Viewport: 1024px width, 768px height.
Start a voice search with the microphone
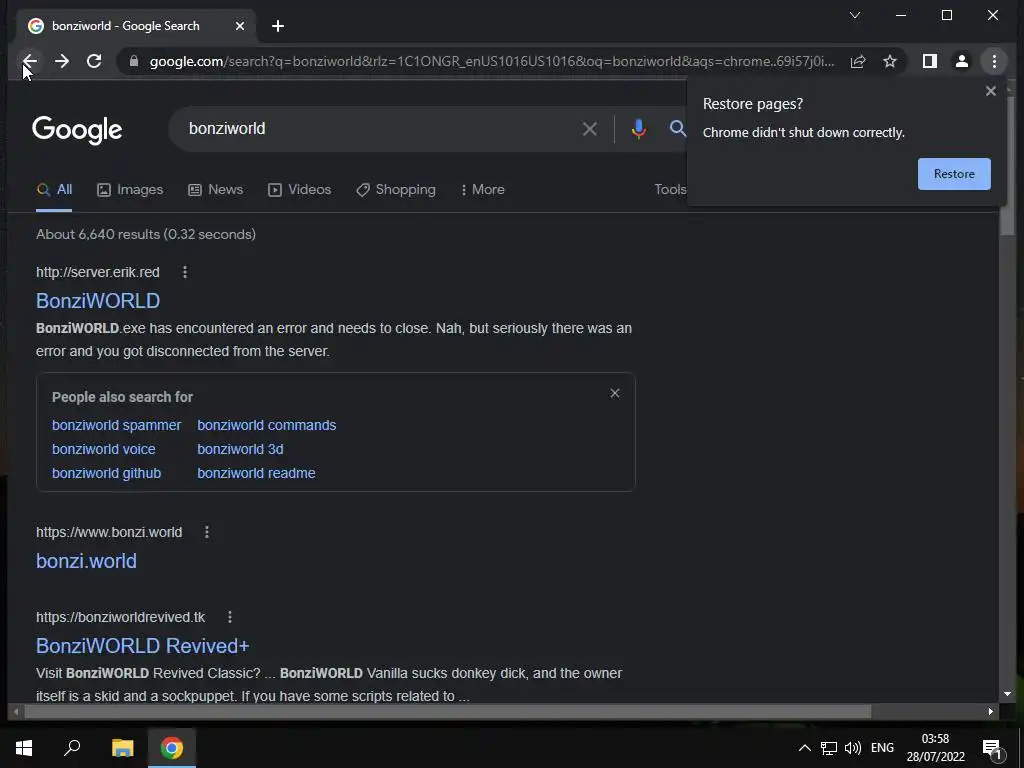[x=638, y=129]
